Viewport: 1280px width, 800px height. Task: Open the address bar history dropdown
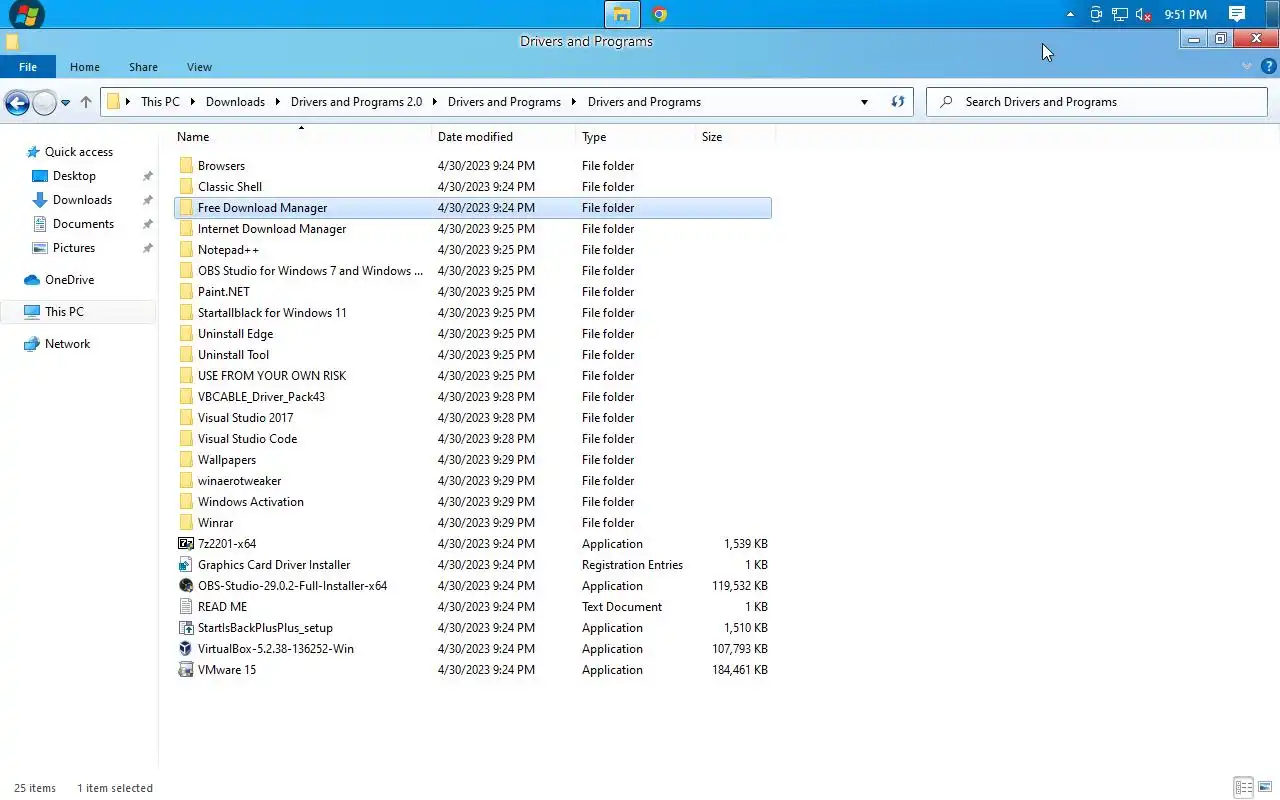(864, 102)
